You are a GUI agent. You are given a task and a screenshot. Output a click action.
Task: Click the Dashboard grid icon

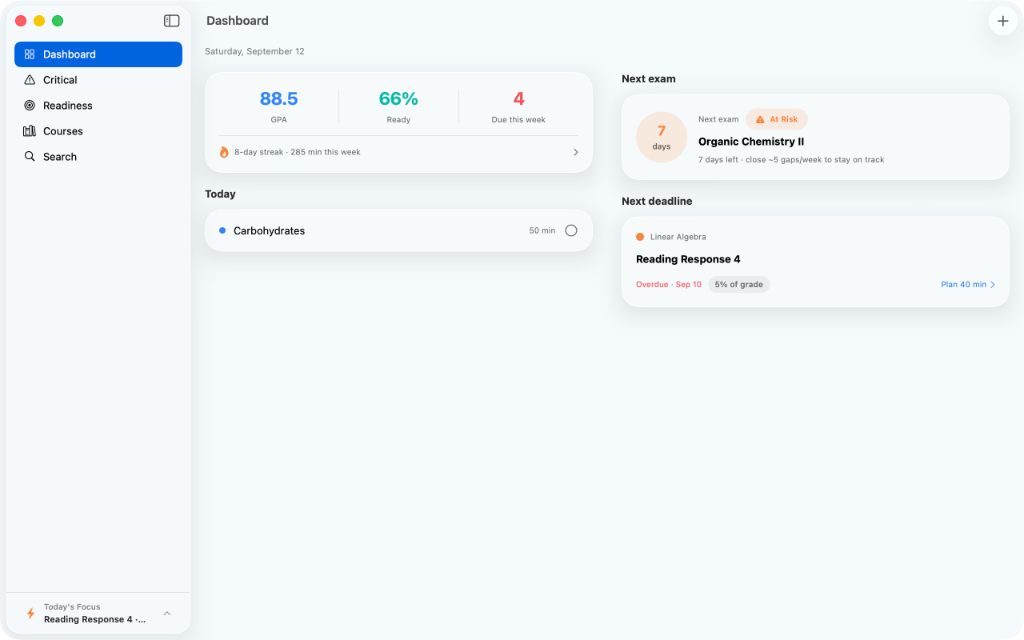click(29, 54)
